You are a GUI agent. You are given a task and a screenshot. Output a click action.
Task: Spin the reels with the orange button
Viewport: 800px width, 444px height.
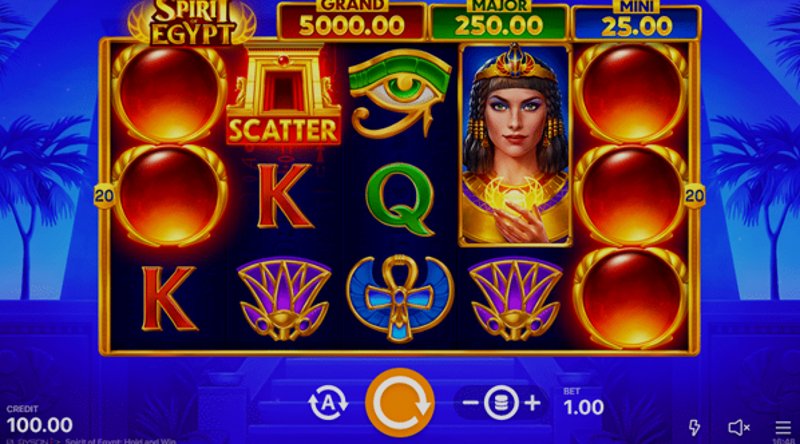[x=400, y=403]
